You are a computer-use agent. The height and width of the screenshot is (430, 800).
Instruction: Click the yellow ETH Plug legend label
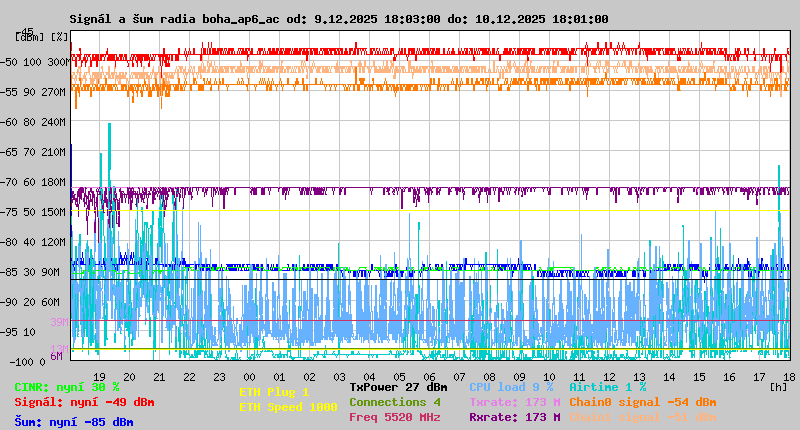274,392
